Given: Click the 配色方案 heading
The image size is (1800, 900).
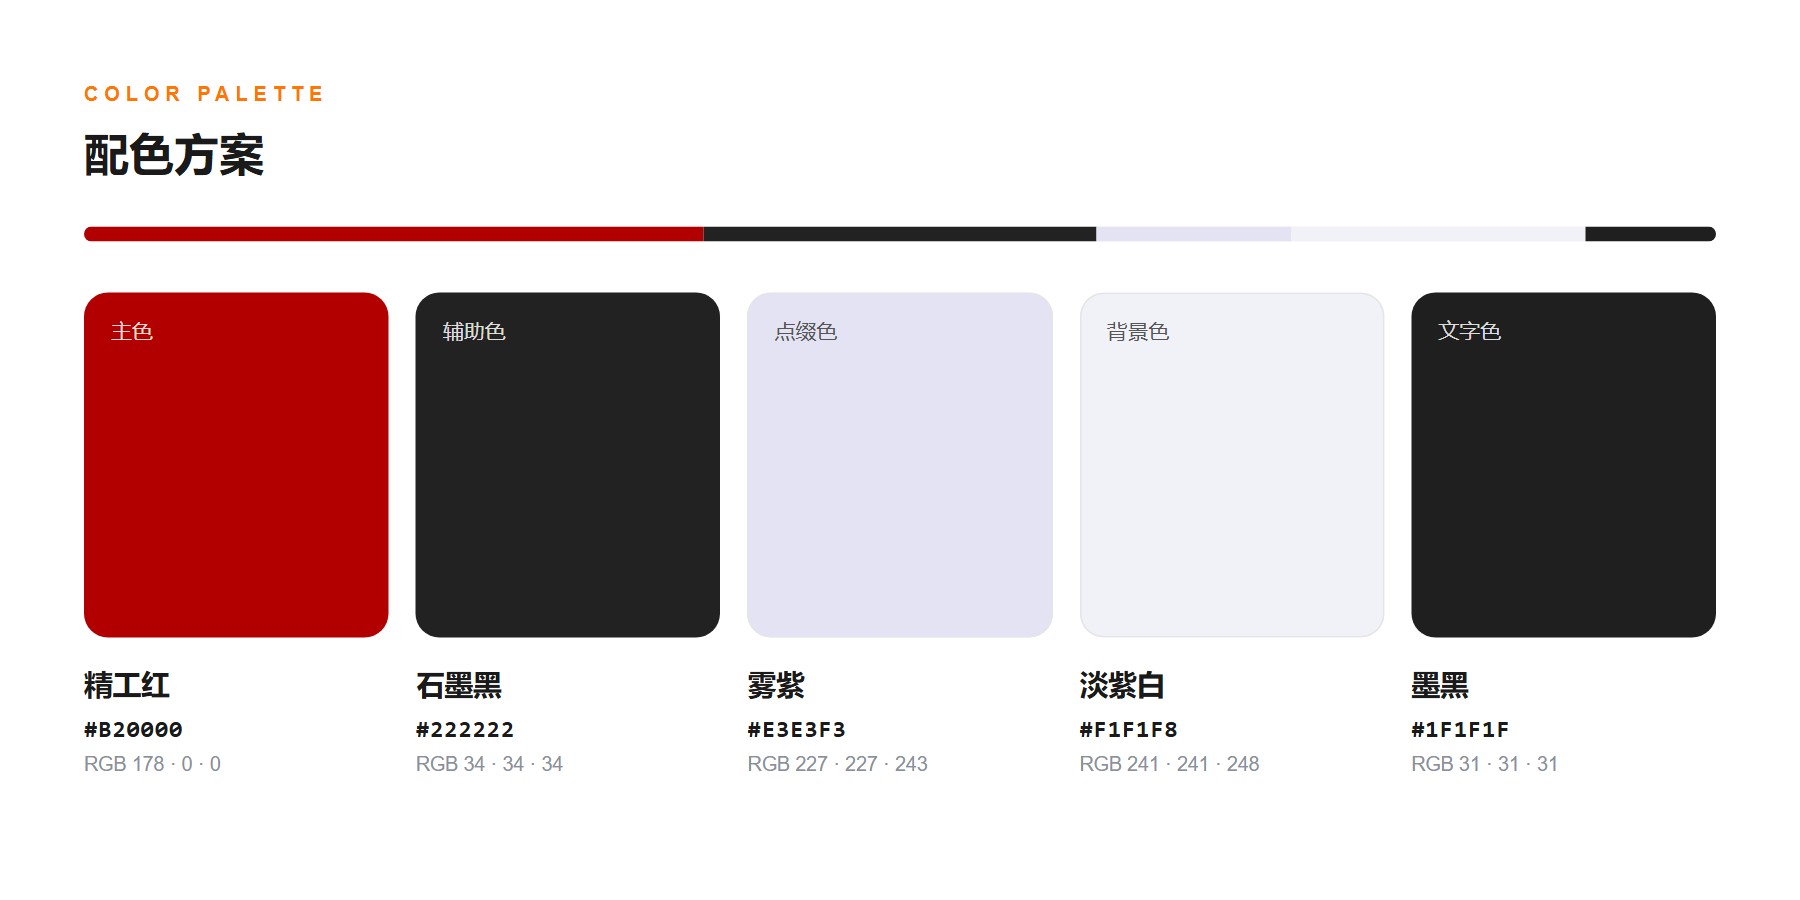Looking at the screenshot, I should coord(174,155).
